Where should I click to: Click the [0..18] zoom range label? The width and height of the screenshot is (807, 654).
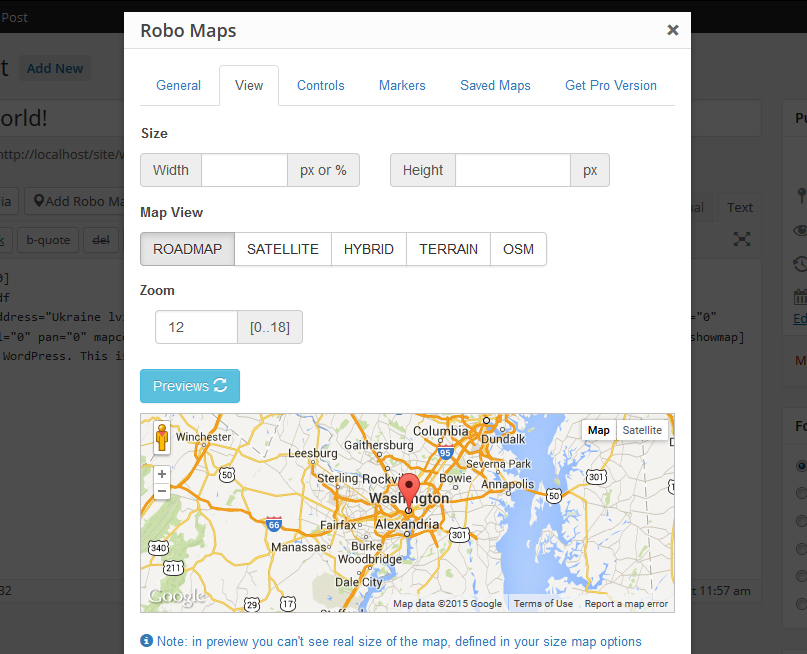click(270, 327)
